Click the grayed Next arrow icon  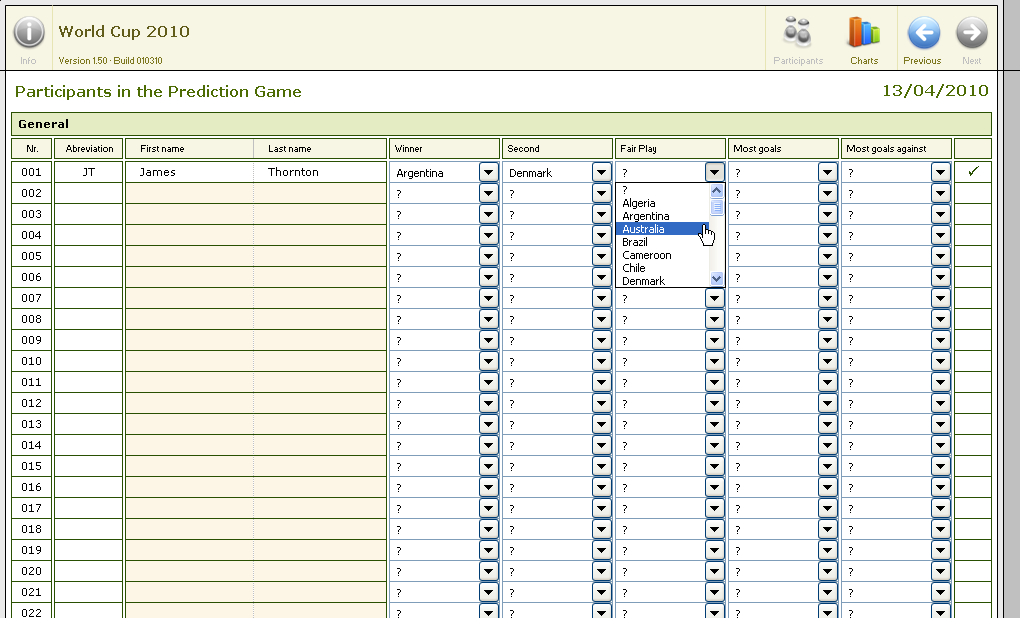pos(971,34)
